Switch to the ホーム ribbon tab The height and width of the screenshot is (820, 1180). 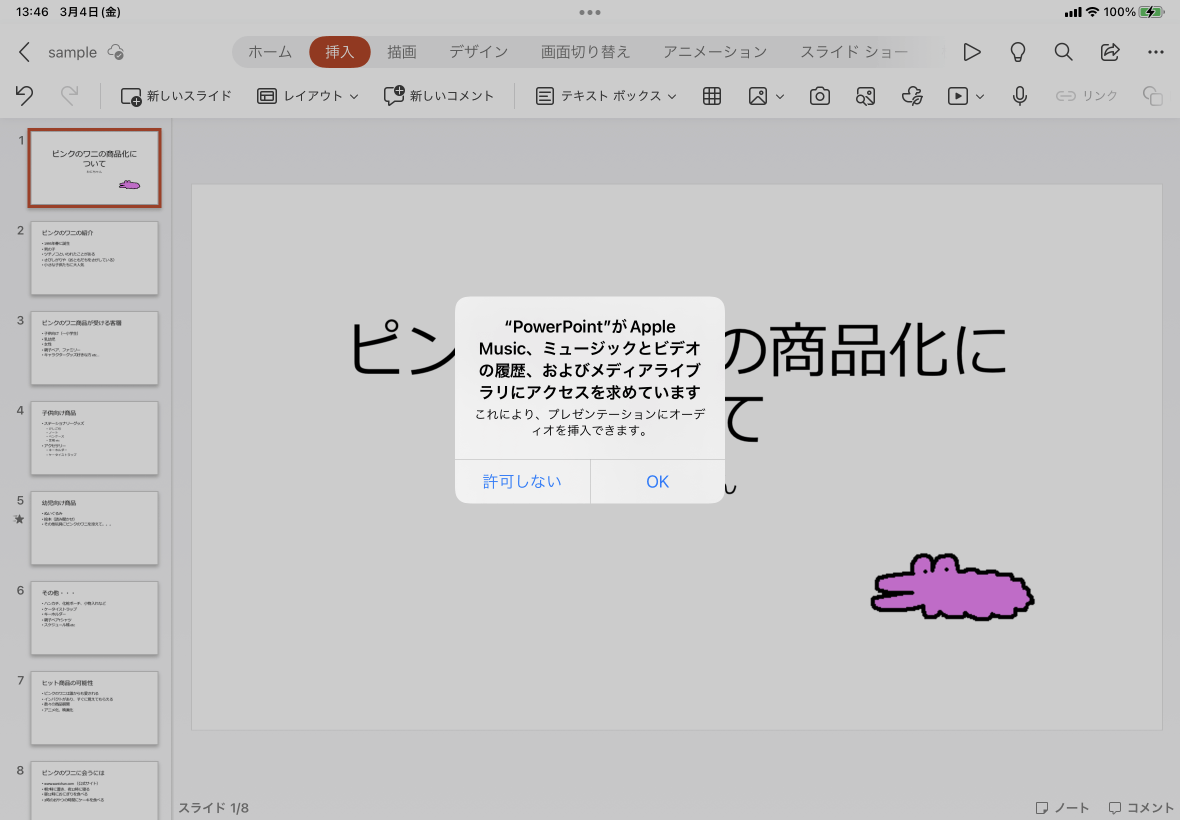click(x=268, y=52)
